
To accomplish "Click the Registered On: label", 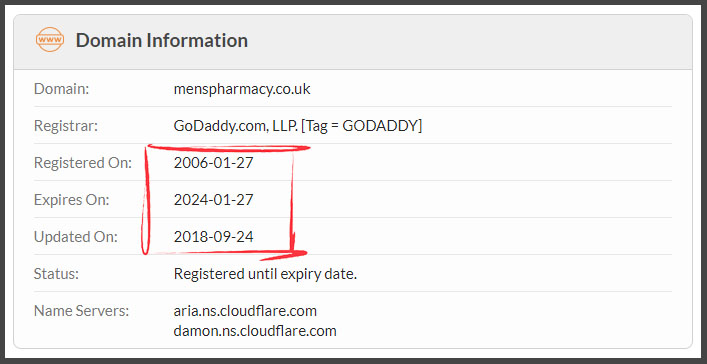I will pos(83,163).
